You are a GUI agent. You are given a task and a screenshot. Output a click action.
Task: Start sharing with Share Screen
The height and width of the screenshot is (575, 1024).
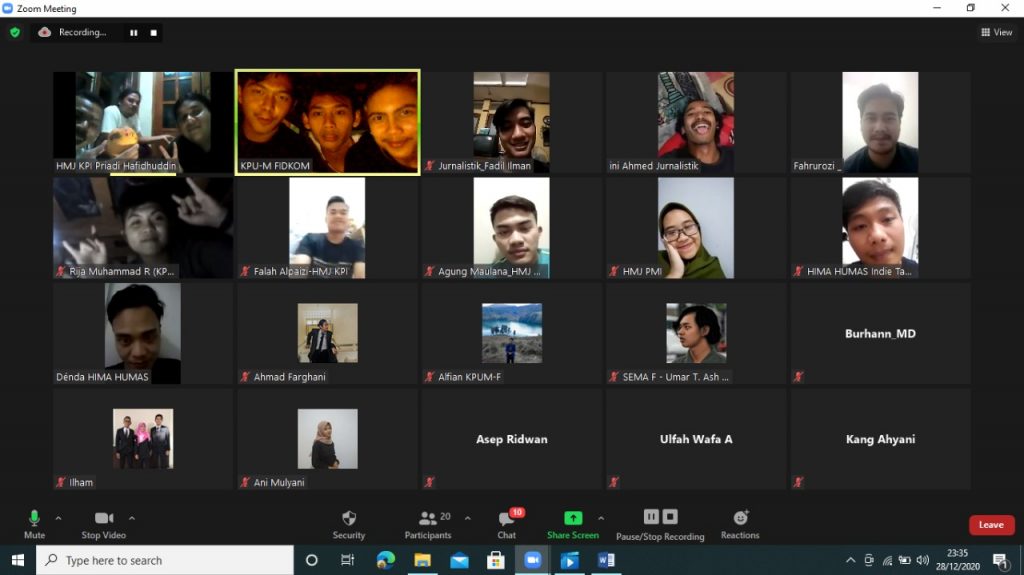tap(572, 523)
